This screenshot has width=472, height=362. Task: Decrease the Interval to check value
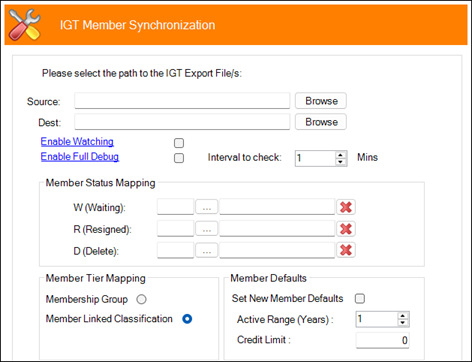click(340, 162)
